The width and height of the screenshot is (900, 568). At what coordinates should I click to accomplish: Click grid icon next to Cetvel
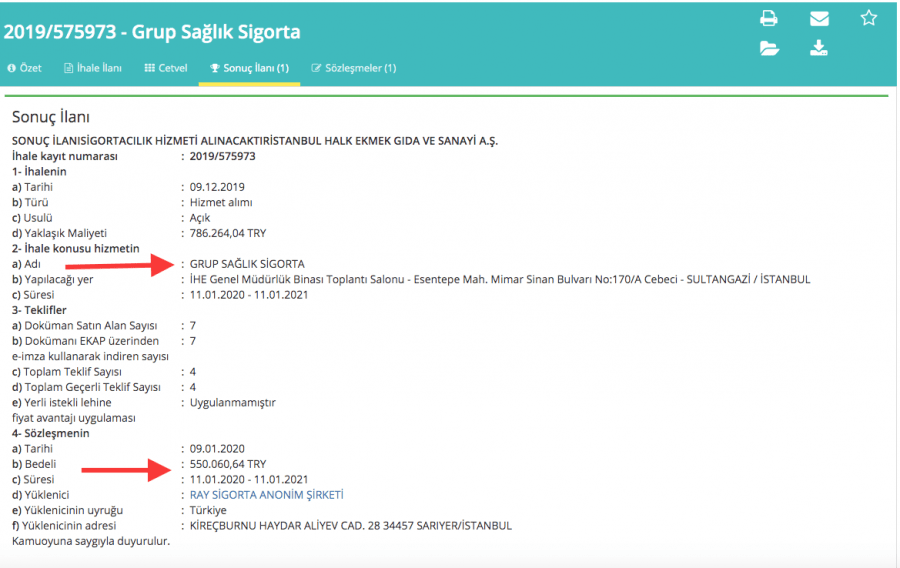pyautogui.click(x=149, y=68)
